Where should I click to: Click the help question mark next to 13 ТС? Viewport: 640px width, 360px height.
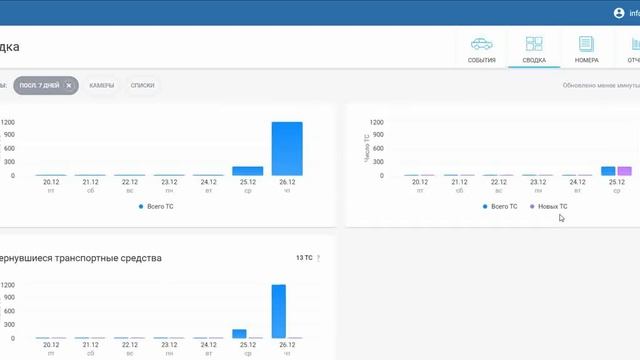[318, 258]
